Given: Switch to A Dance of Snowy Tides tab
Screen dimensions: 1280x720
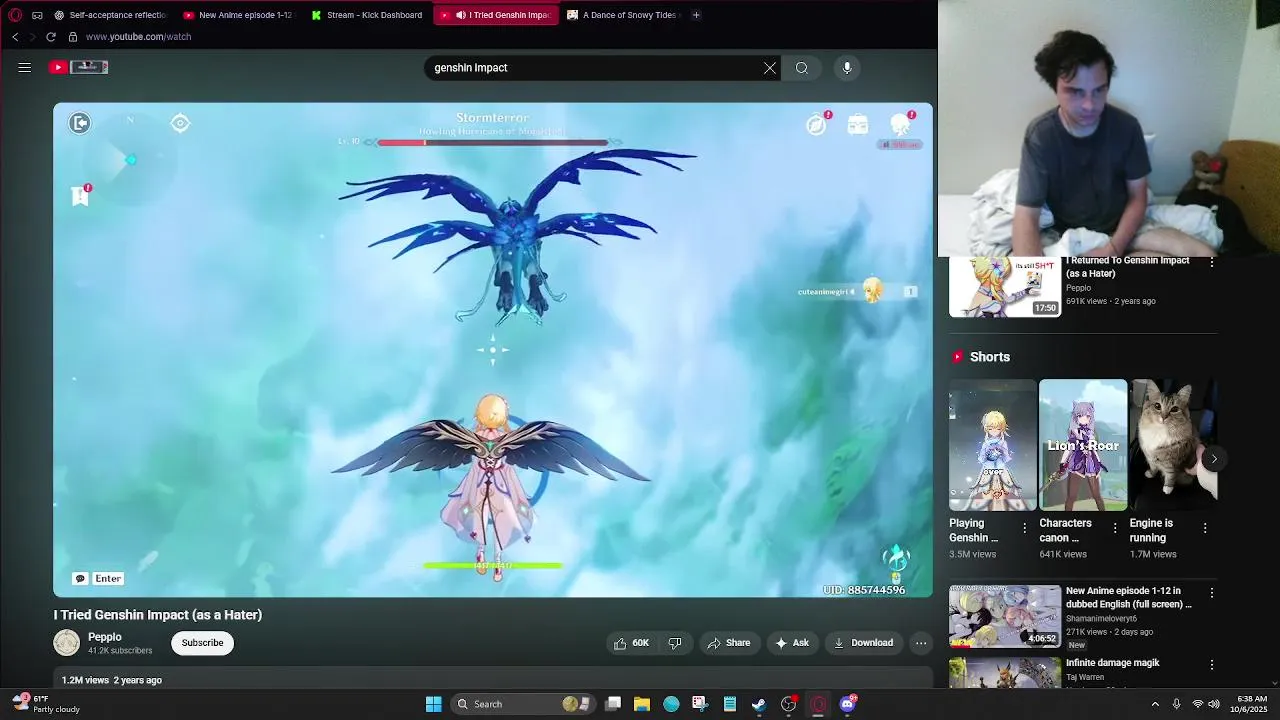Looking at the screenshot, I should [x=623, y=15].
